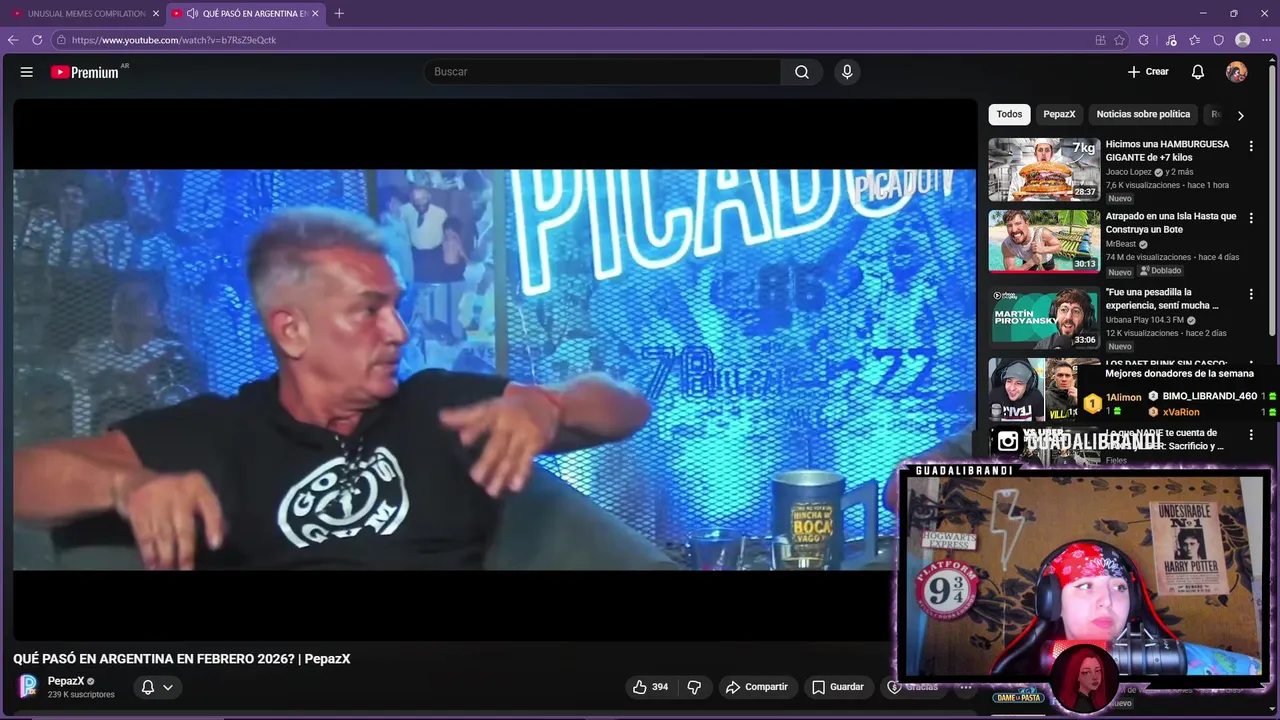The height and width of the screenshot is (720, 1280).
Task: Click the Crear button
Action: [1148, 72]
